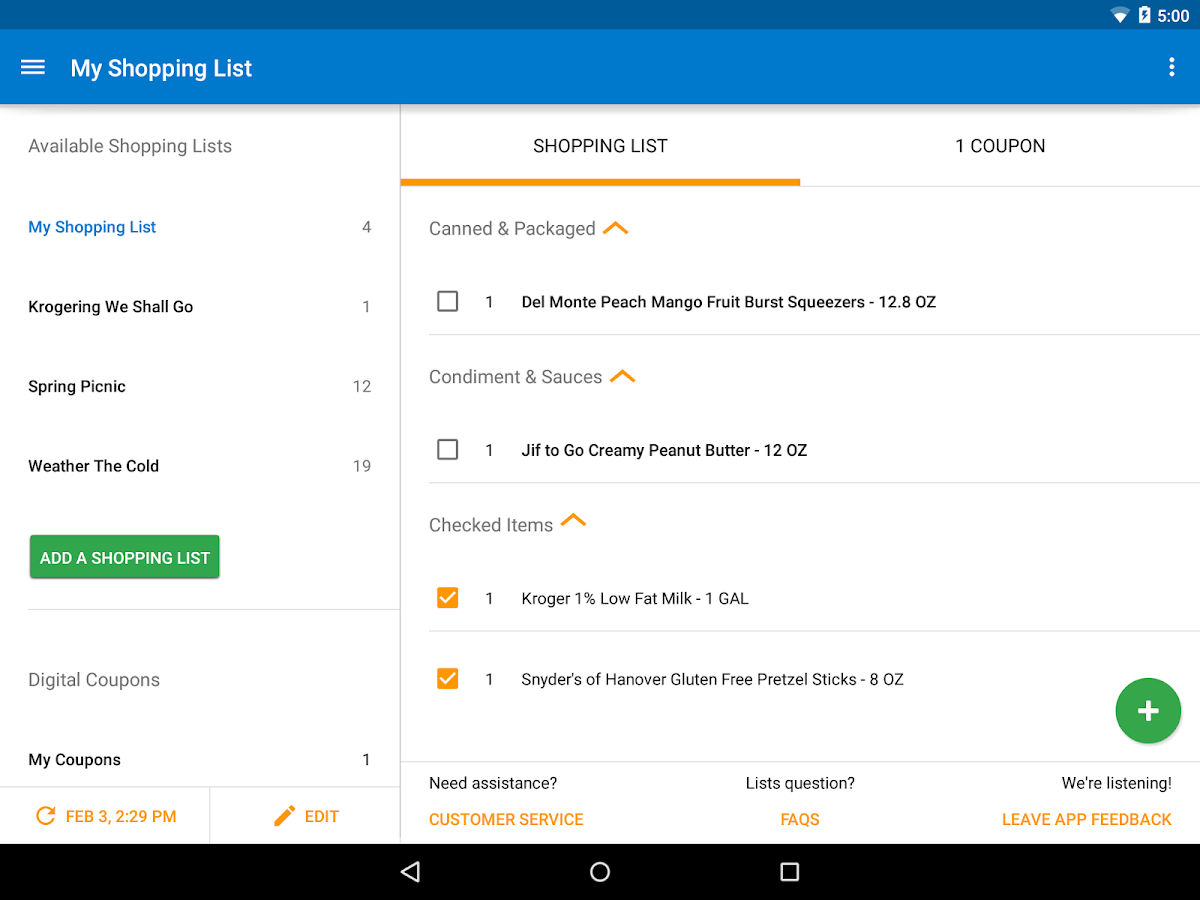Open the Krogering We Shall Go list
The height and width of the screenshot is (900, 1200).
click(200, 307)
